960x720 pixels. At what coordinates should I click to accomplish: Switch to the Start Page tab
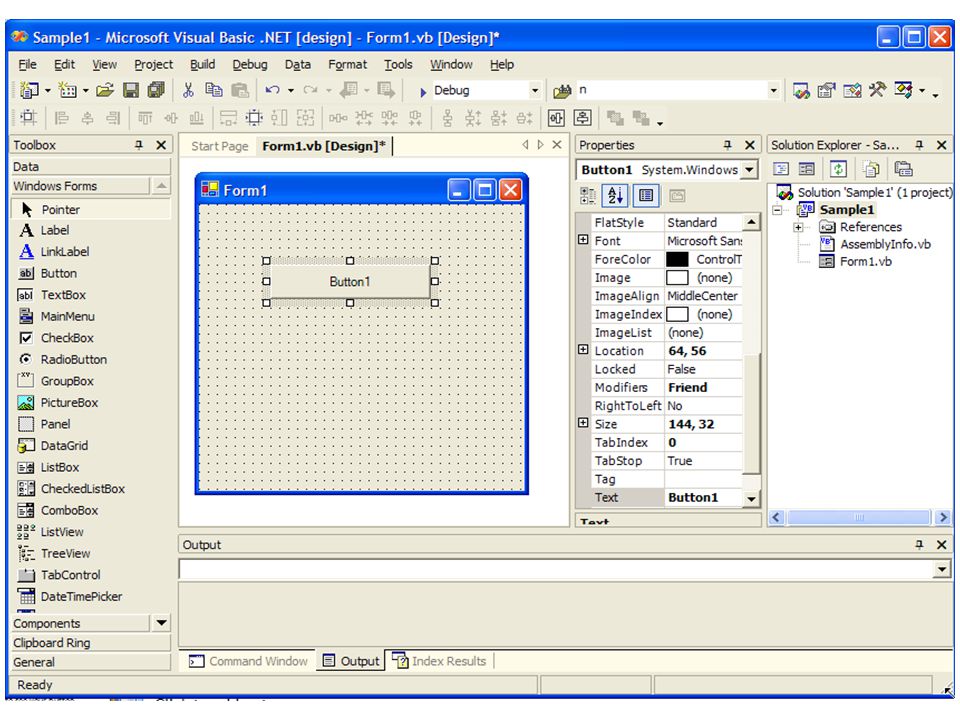tap(219, 146)
